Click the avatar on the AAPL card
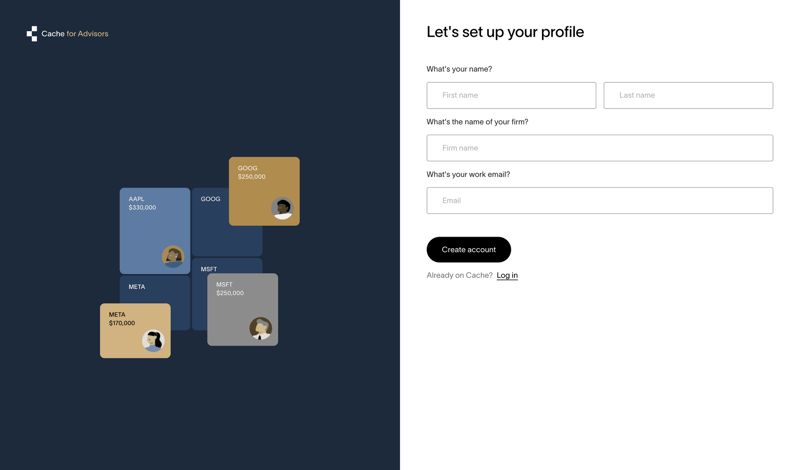Screen dimensions: 800x470 click(173, 256)
